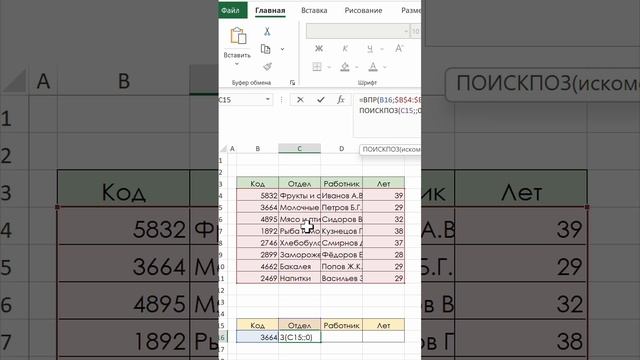
Task: Expand the name box C15 dropdown
Action: (268, 100)
